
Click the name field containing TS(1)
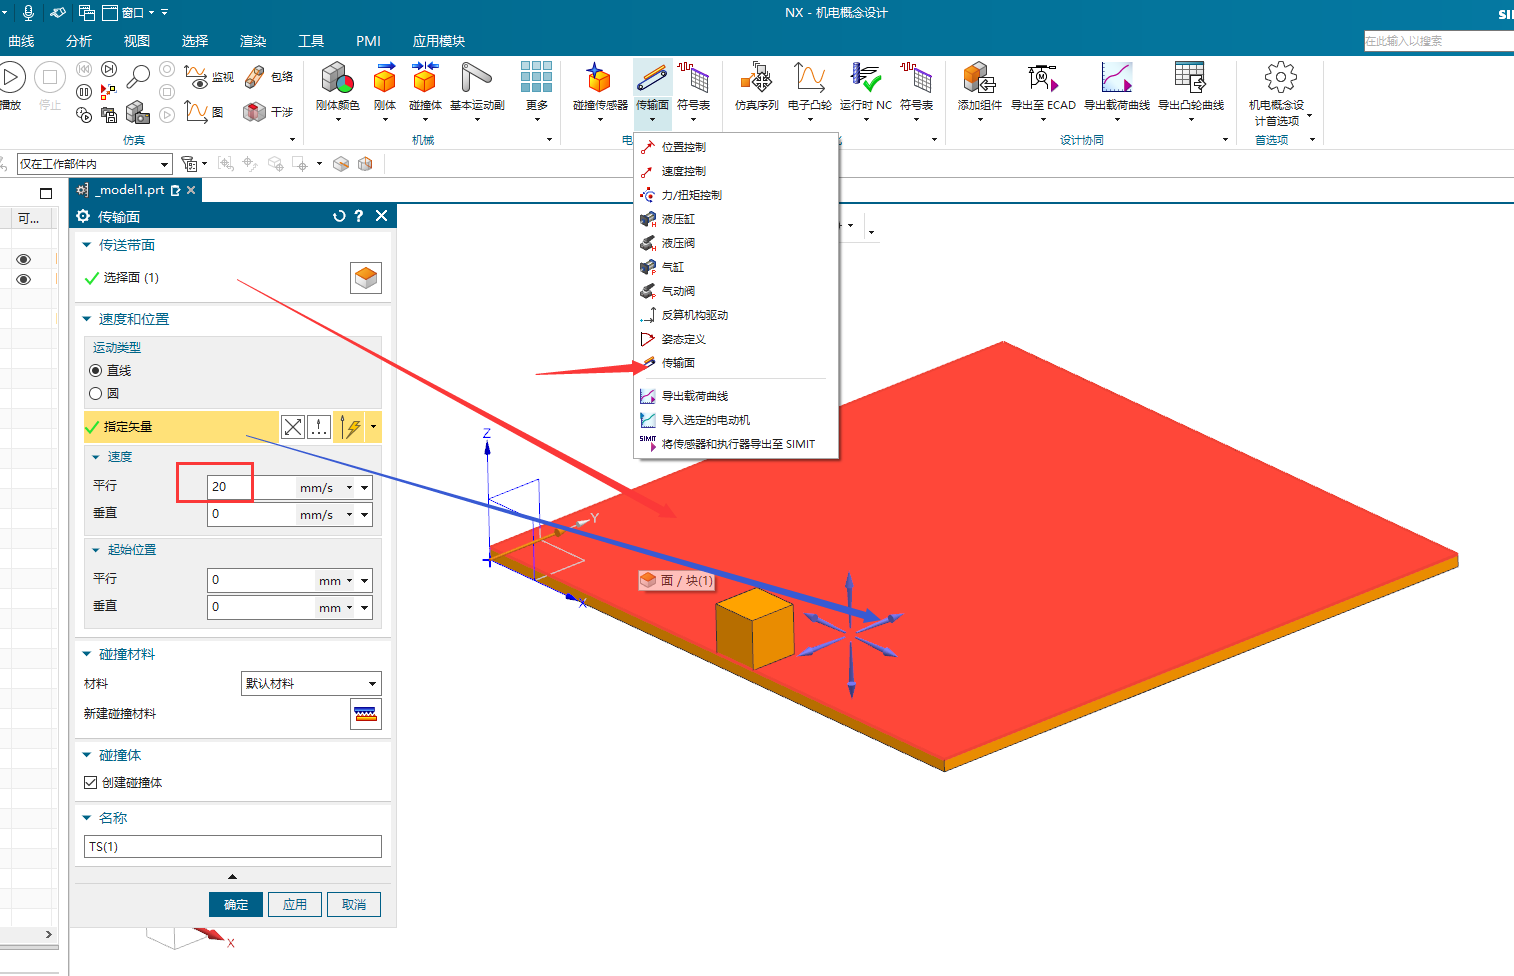[233, 847]
